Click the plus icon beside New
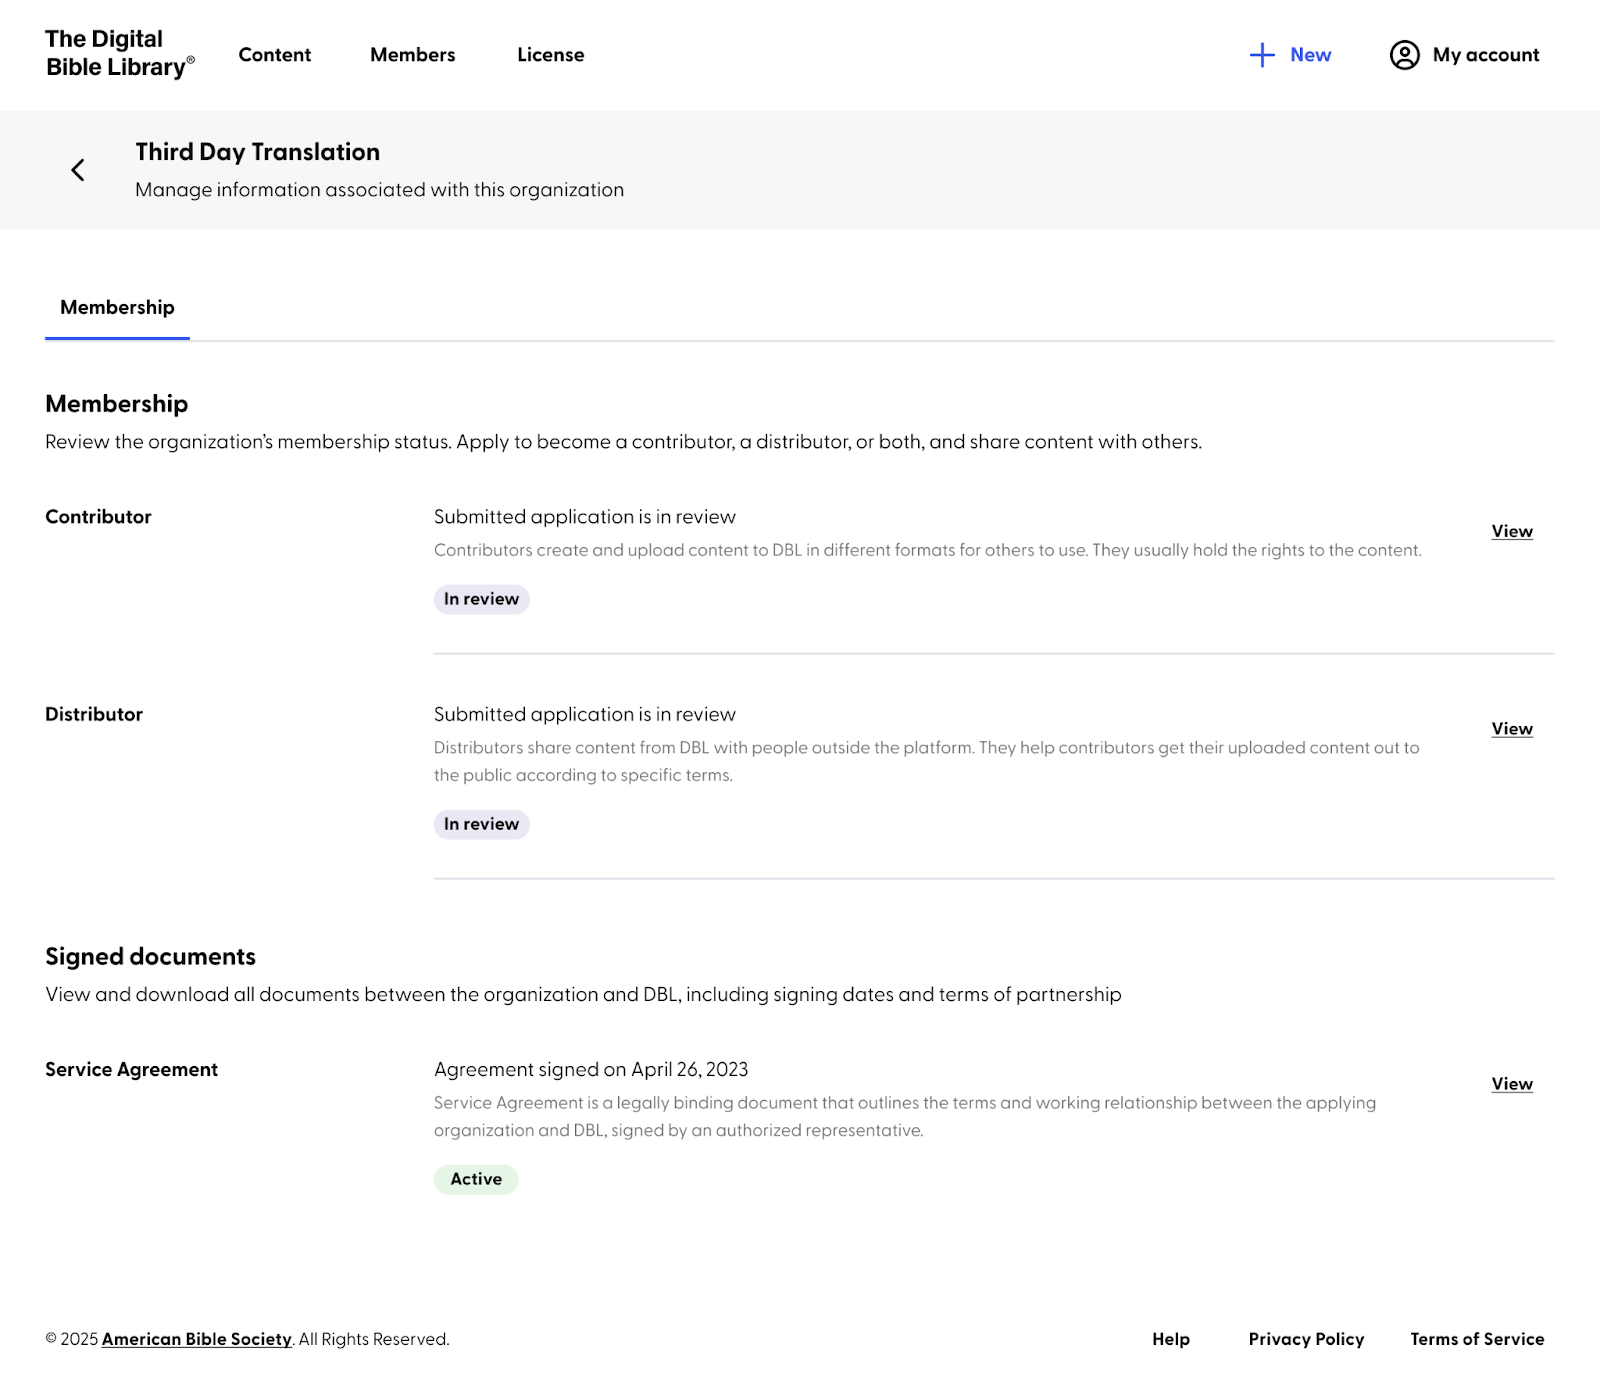 (1262, 55)
